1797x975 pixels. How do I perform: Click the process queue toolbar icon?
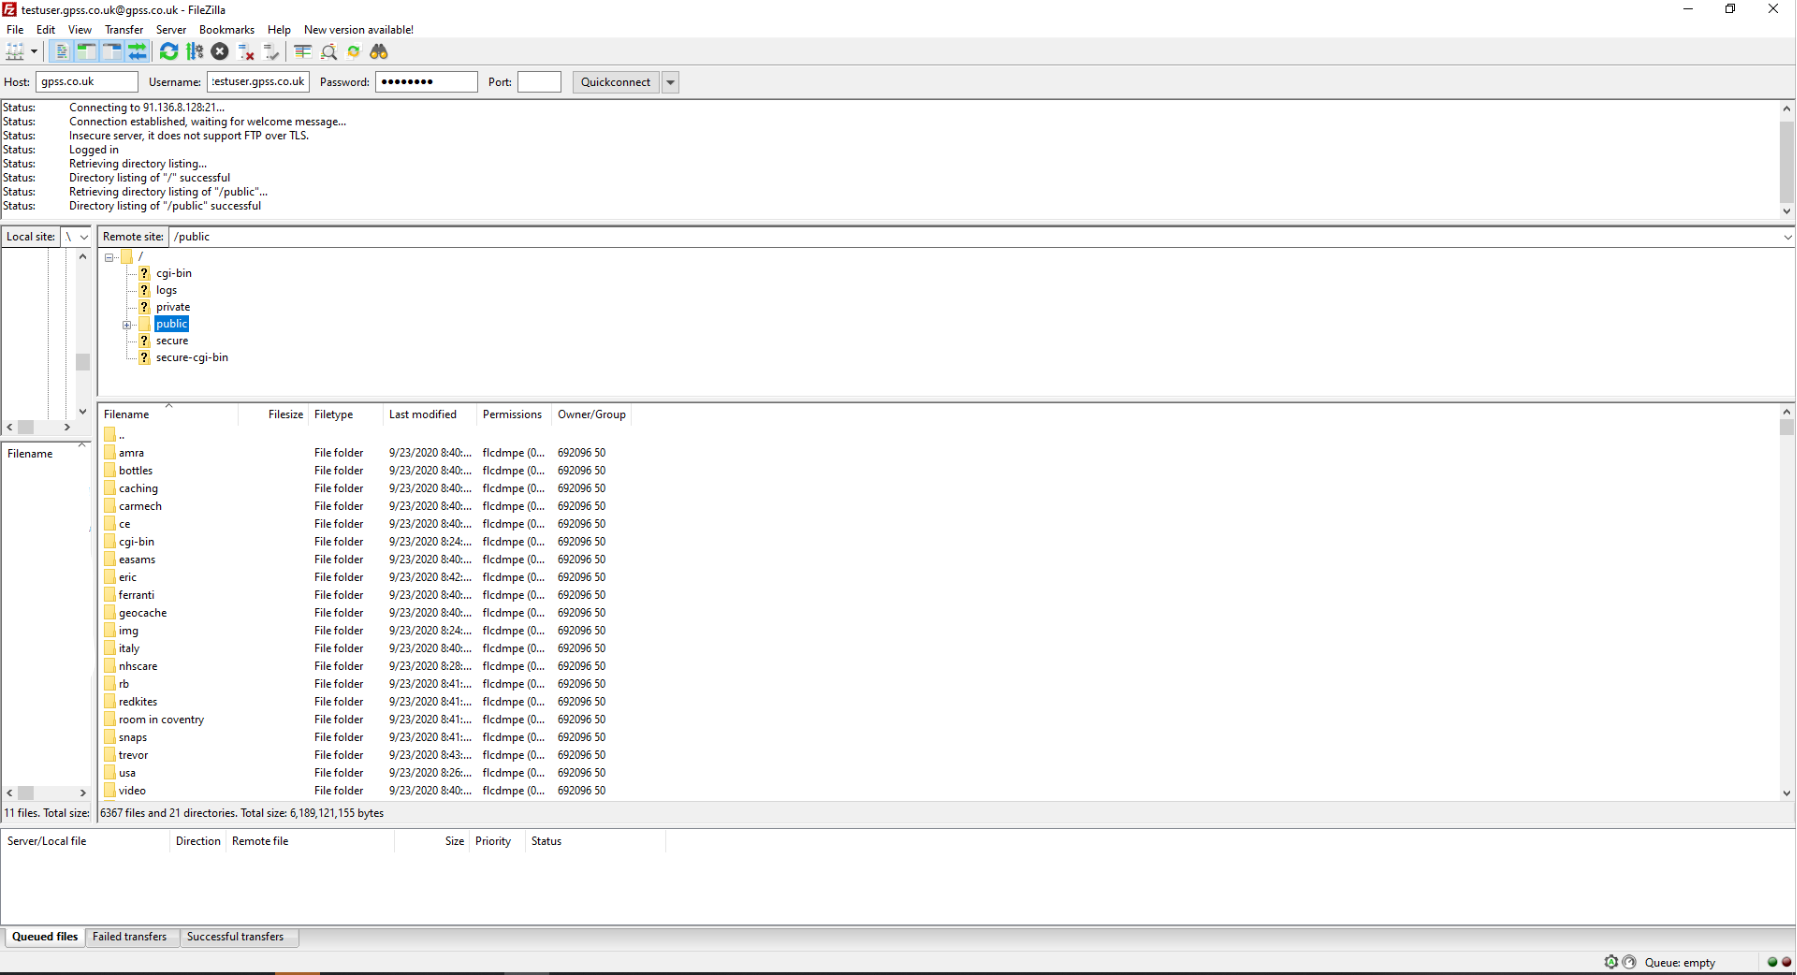[195, 52]
